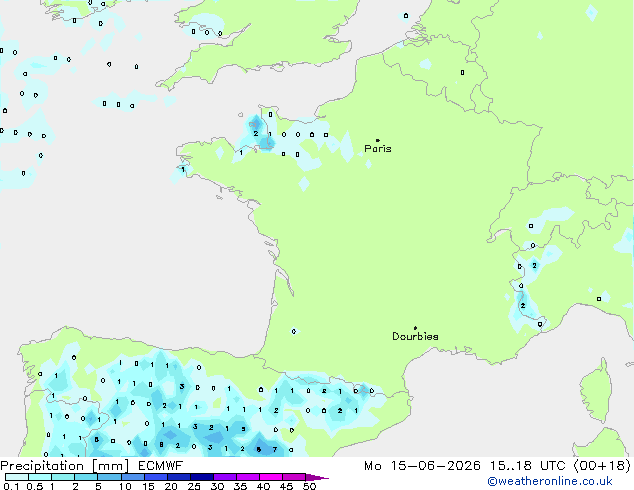The image size is (634, 490).
Task: Click the forecast date 'Mo 15-06-2026'
Action: coord(422,466)
